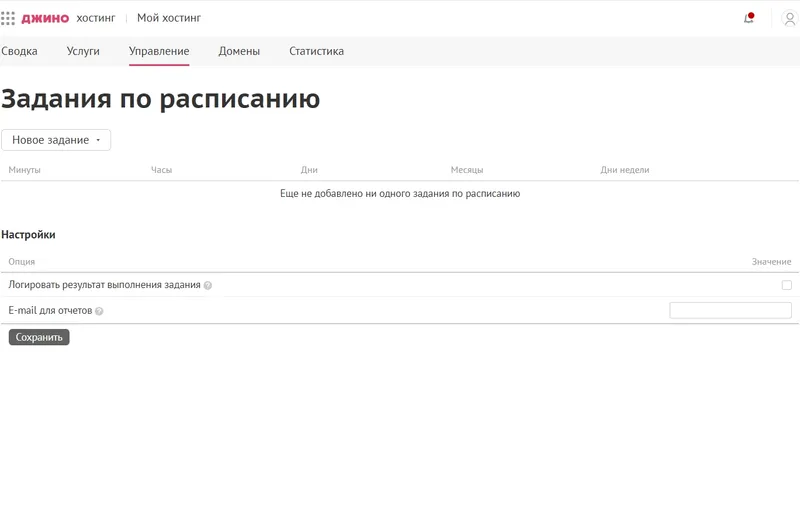The image size is (800, 520).
Task: Open the apps grid icon
Action: click(x=8, y=18)
